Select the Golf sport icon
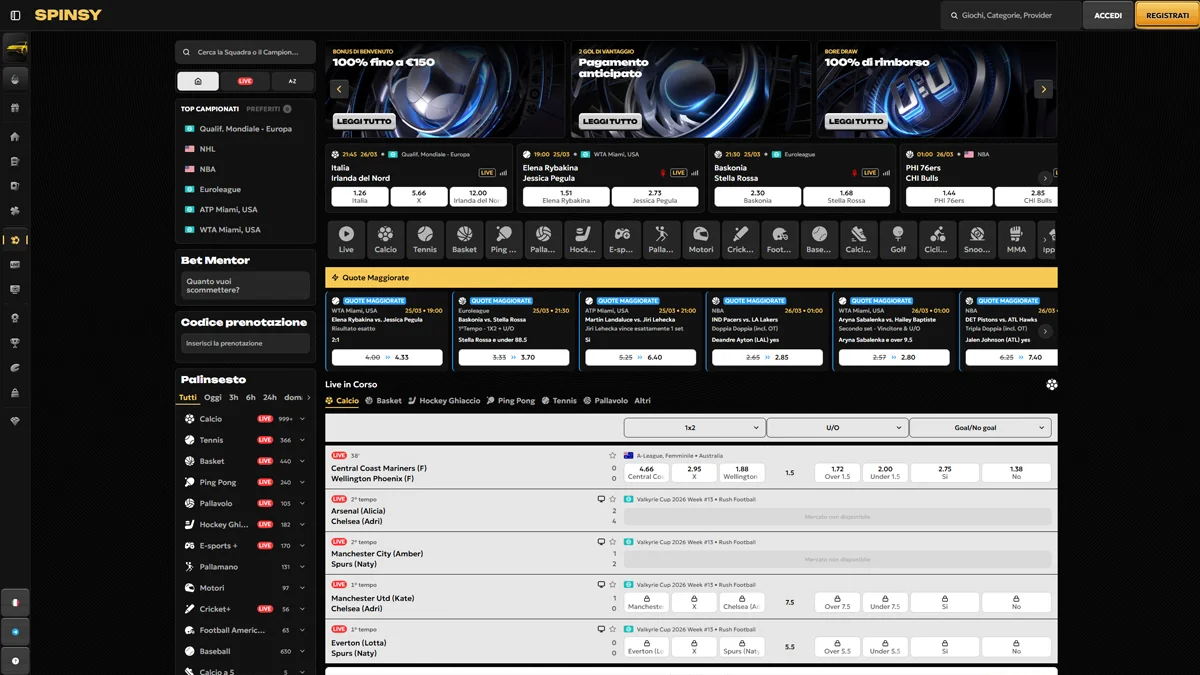 click(898, 239)
